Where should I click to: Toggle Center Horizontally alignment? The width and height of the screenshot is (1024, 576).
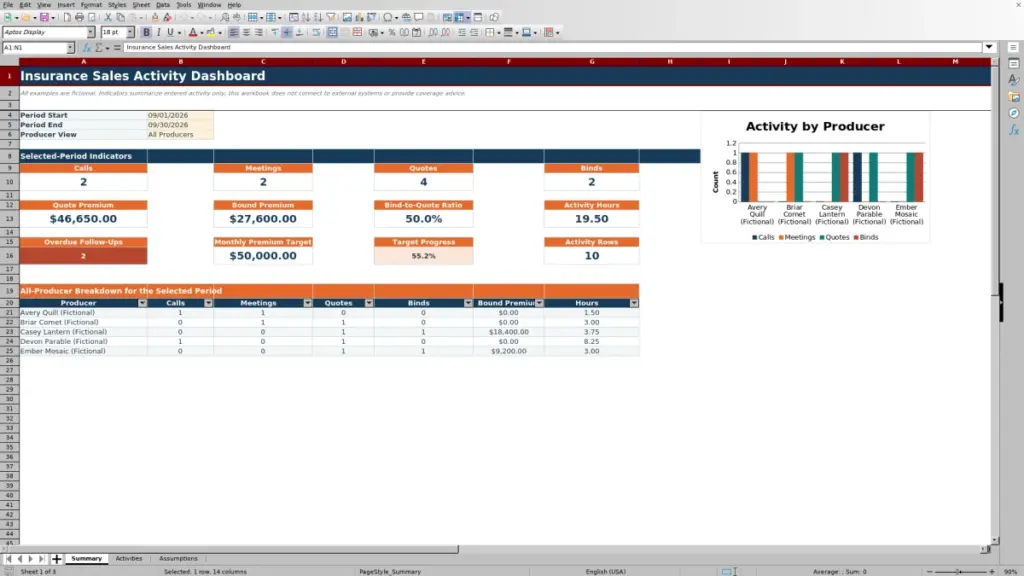click(246, 33)
